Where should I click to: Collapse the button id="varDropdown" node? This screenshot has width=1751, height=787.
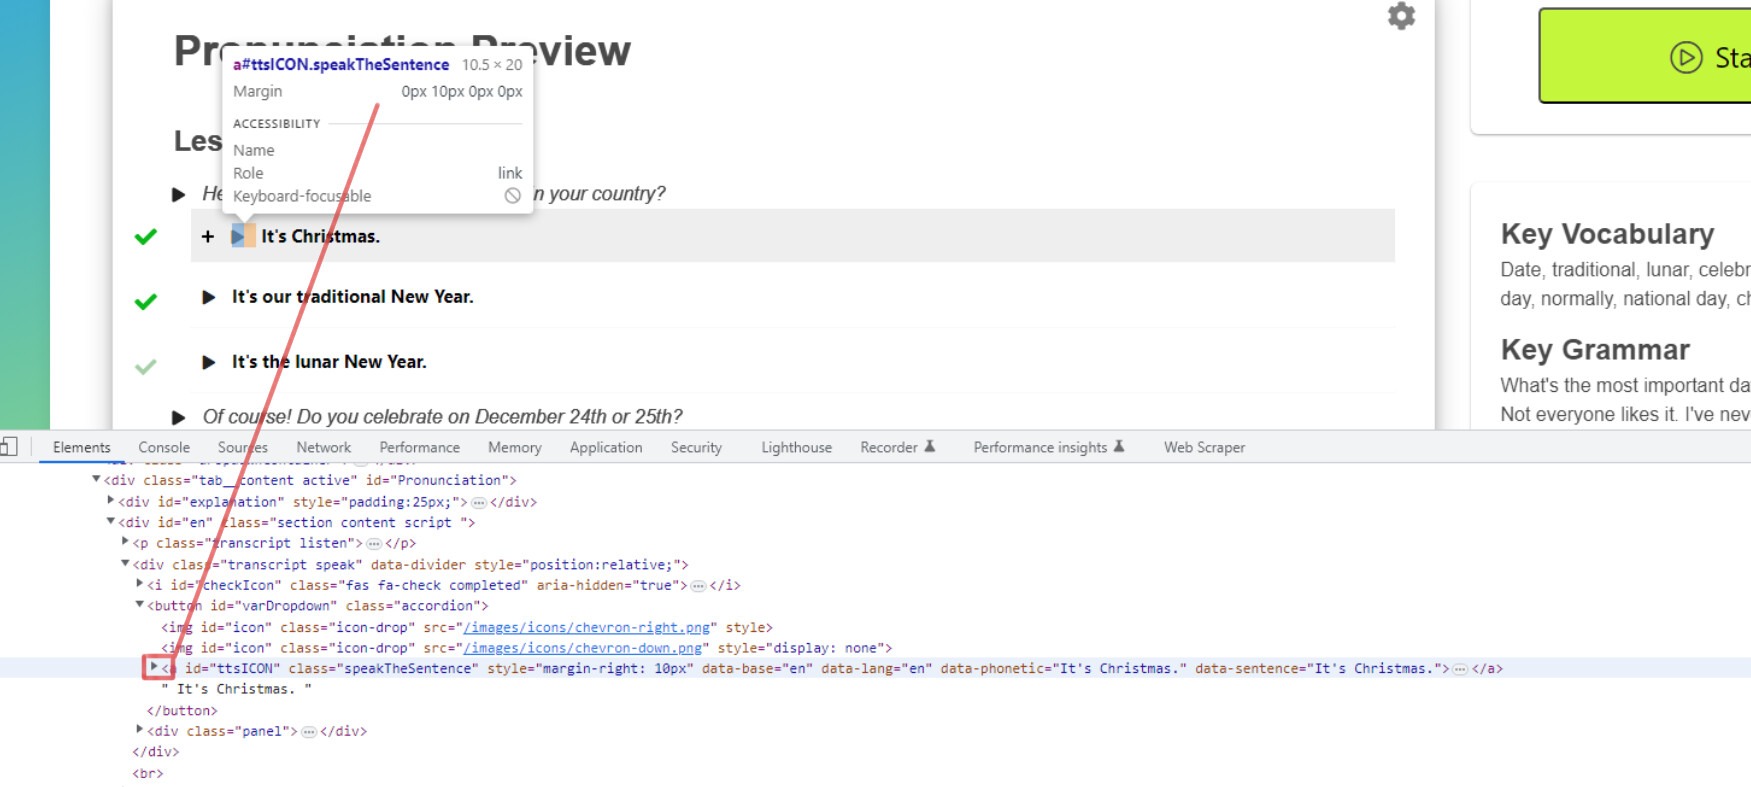[x=139, y=605]
